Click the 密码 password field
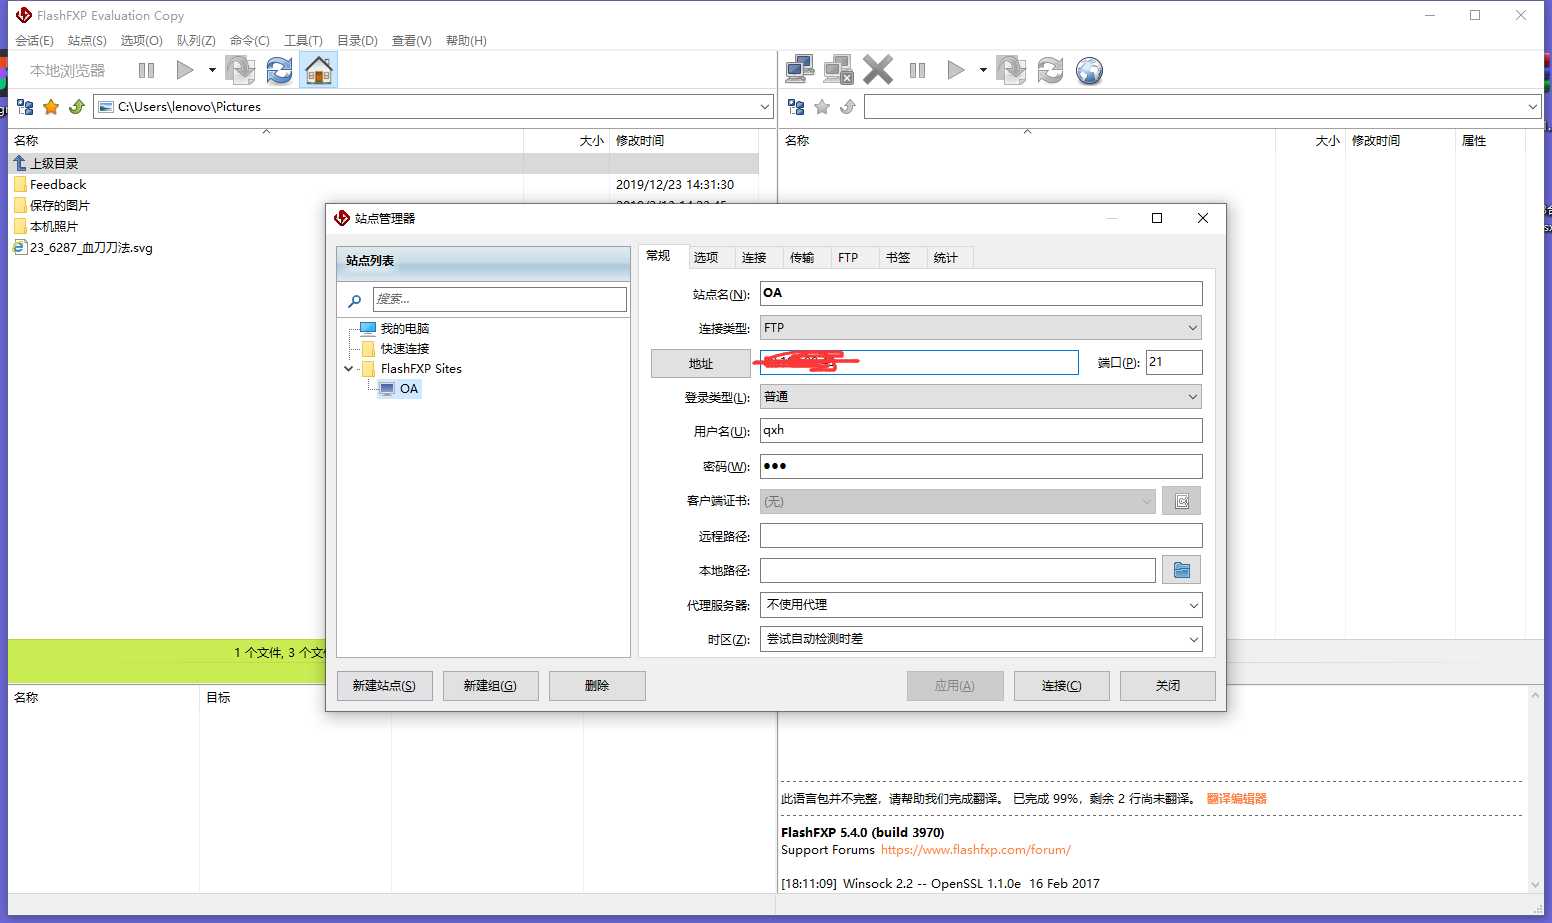The height and width of the screenshot is (923, 1552). pyautogui.click(x=981, y=466)
